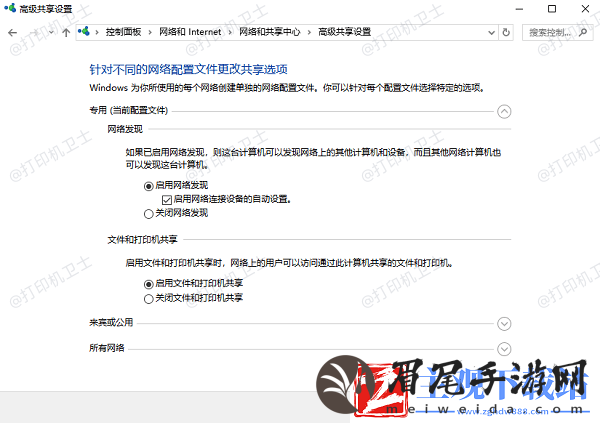600x423 pixels.
Task: Click heading 针对不同的网络配置文件更改共享选项
Action: point(188,69)
